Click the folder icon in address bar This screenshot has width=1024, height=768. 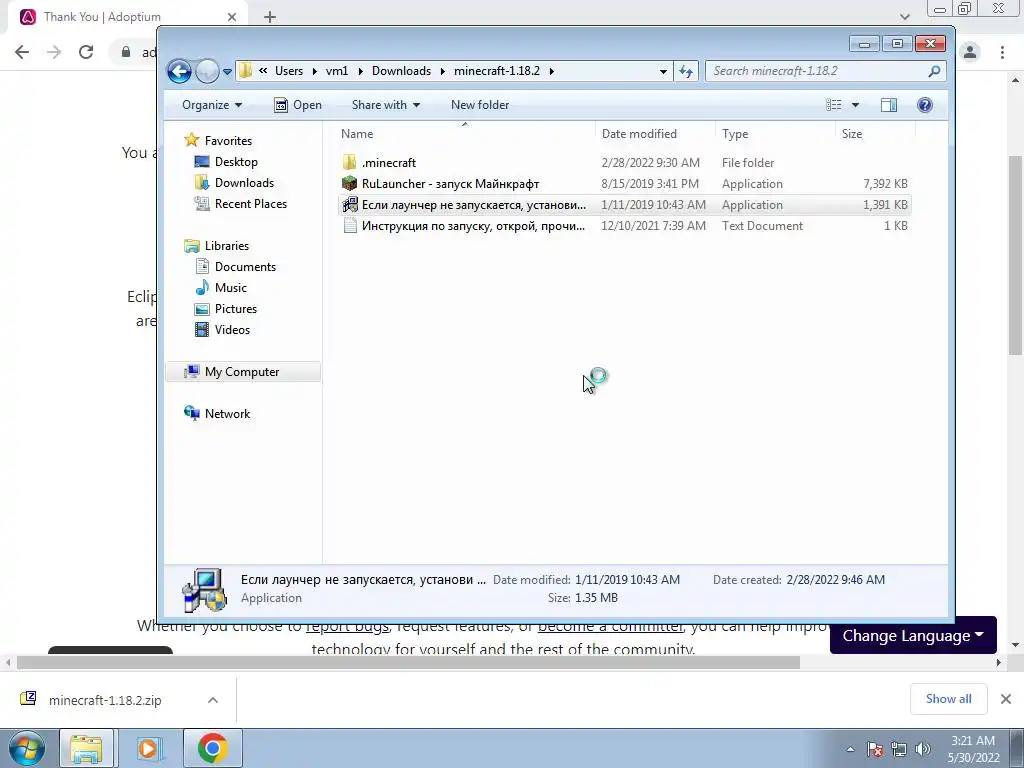pos(246,71)
